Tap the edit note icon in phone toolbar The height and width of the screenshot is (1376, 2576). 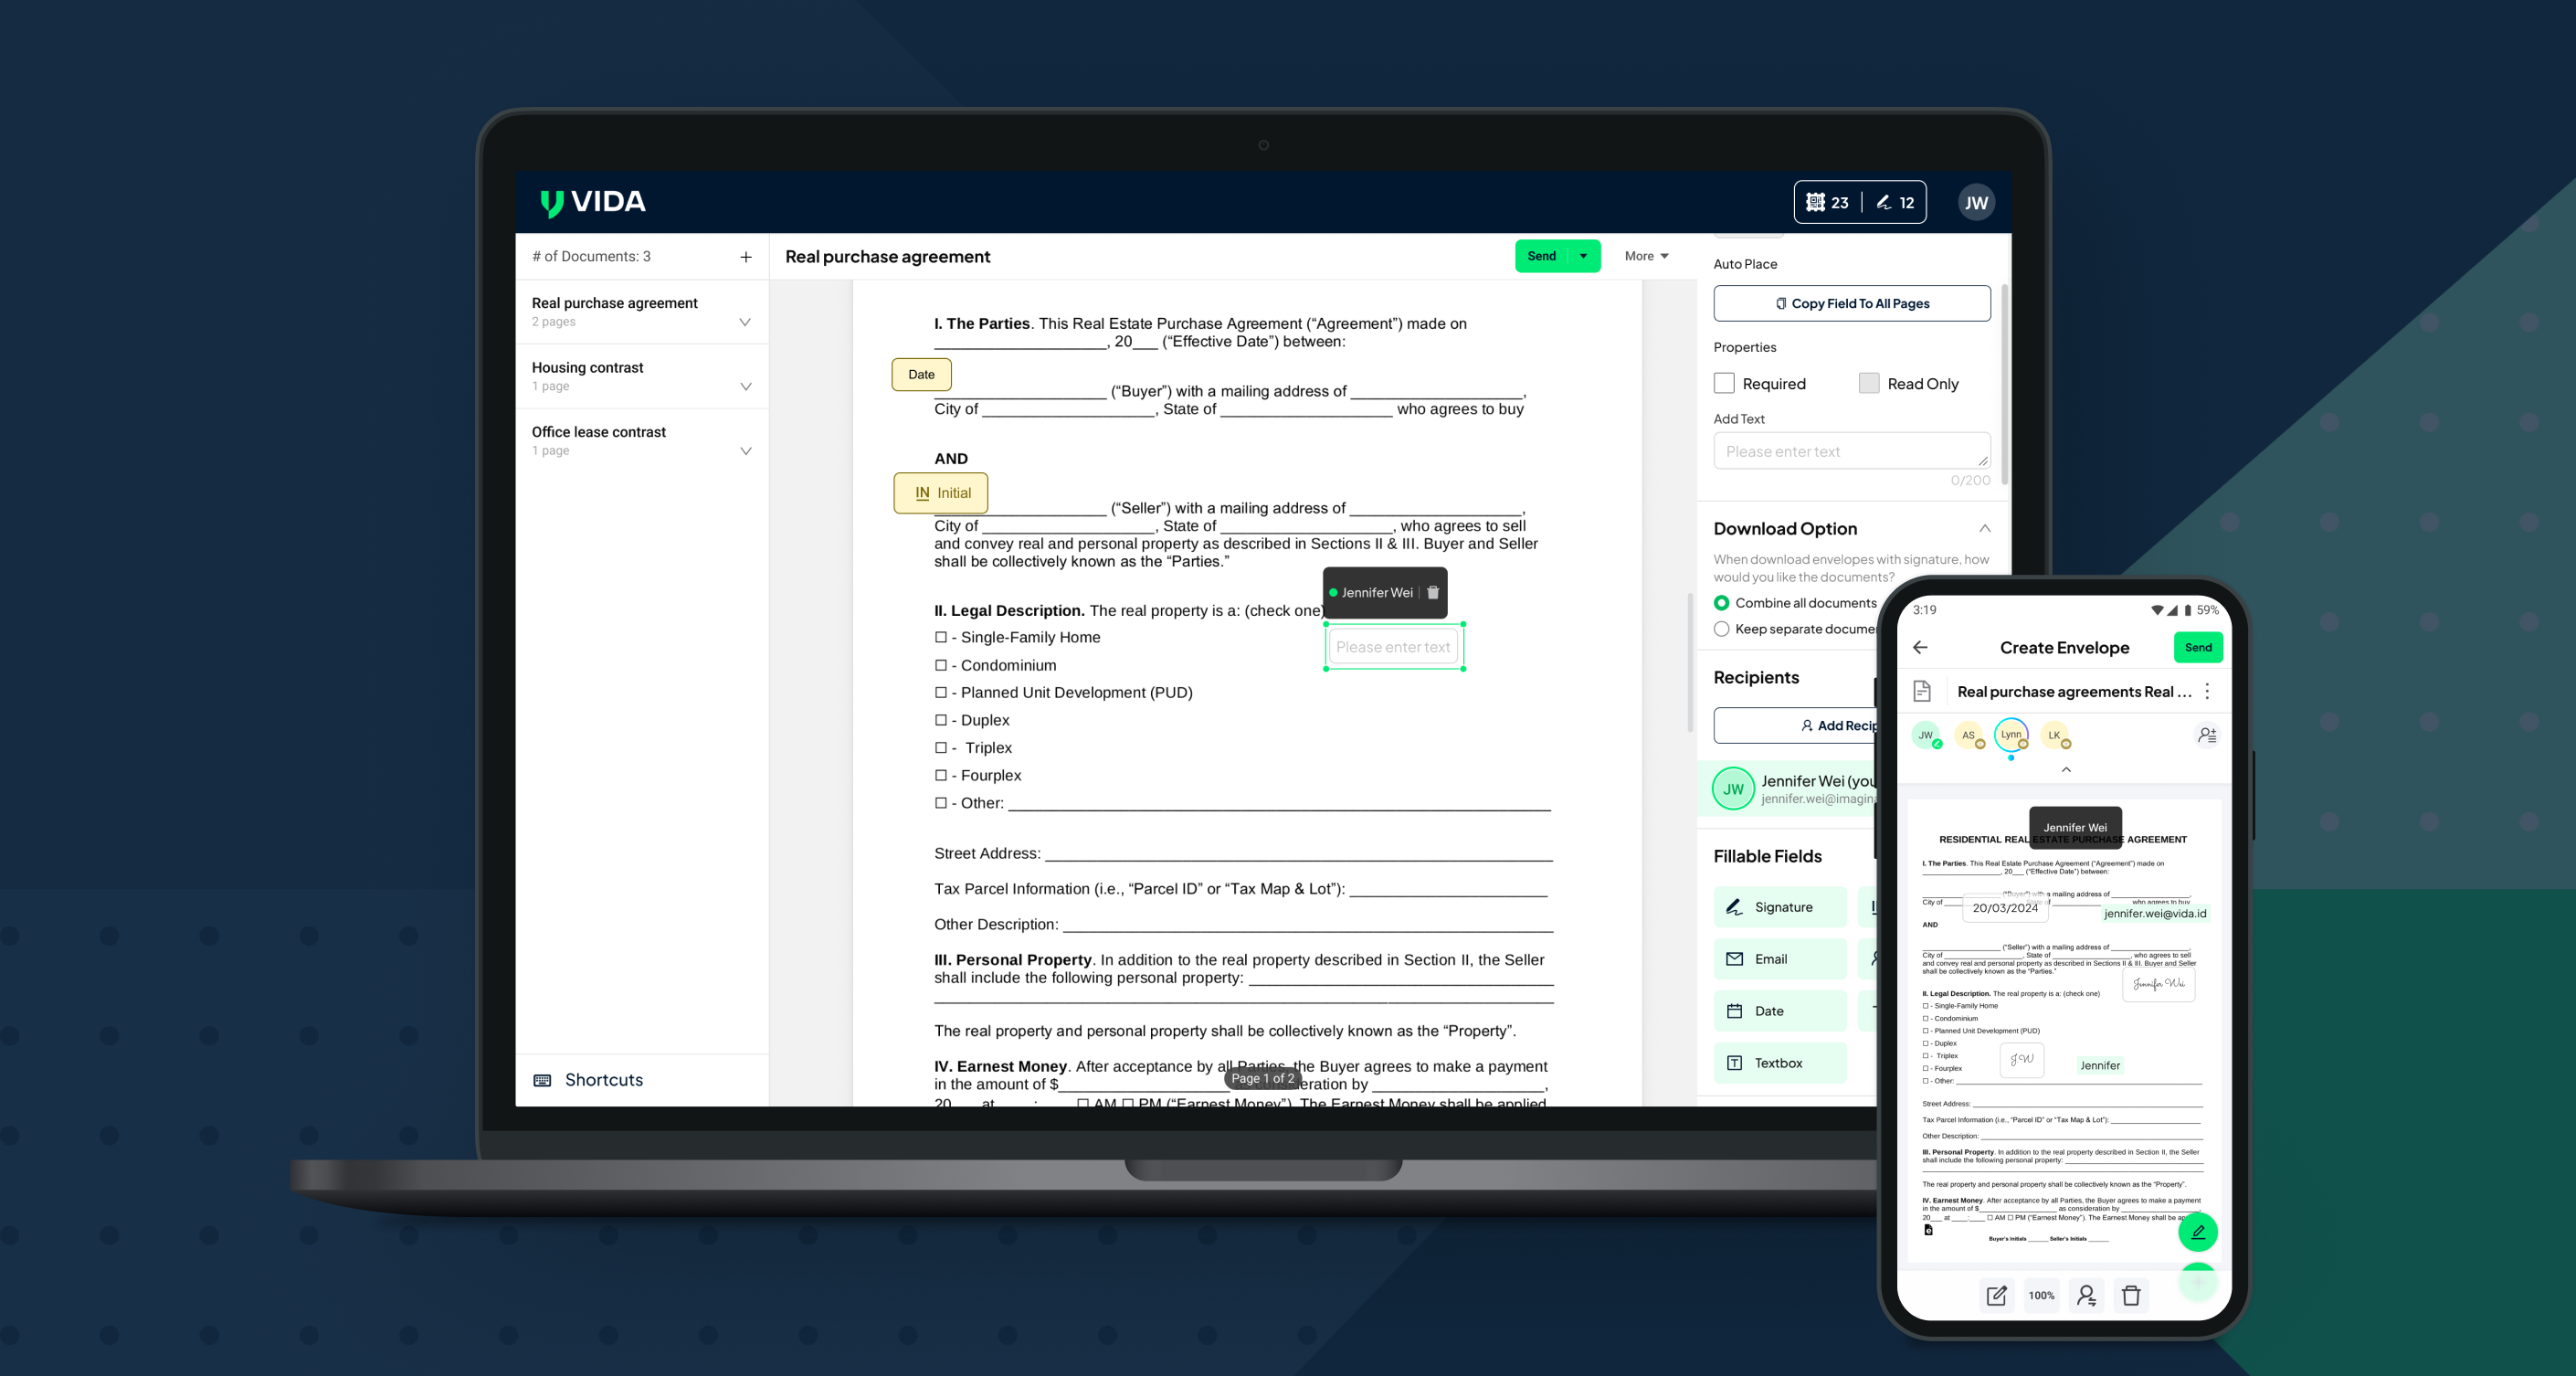(1996, 1296)
